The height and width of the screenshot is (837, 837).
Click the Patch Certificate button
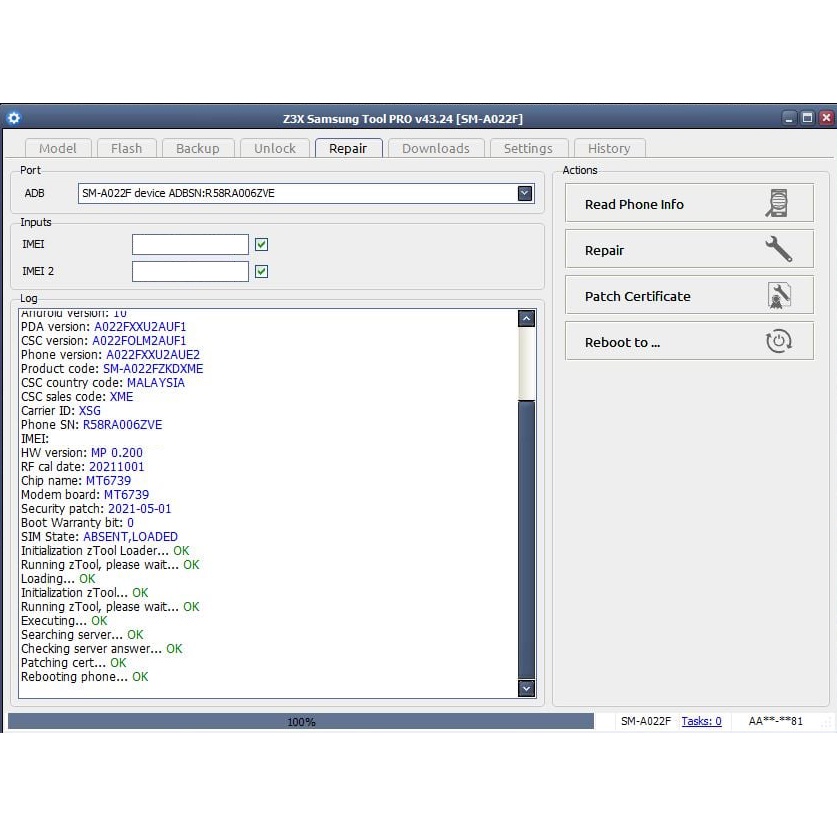tap(689, 295)
